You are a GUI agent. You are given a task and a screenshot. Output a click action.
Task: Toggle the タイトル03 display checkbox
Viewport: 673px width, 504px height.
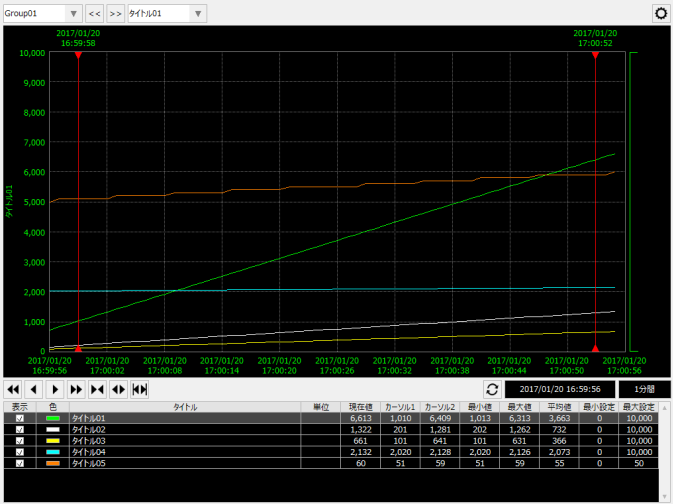(20, 440)
